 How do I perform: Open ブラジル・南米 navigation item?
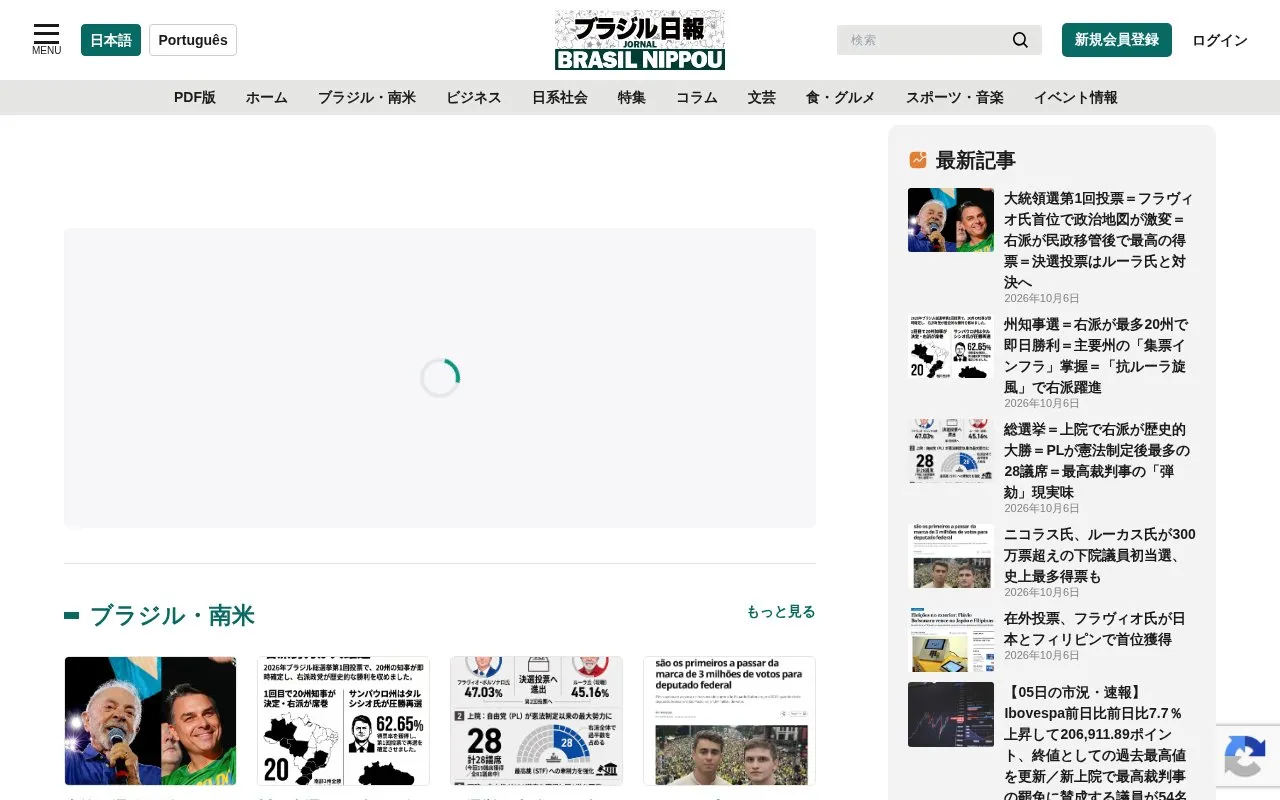367,97
